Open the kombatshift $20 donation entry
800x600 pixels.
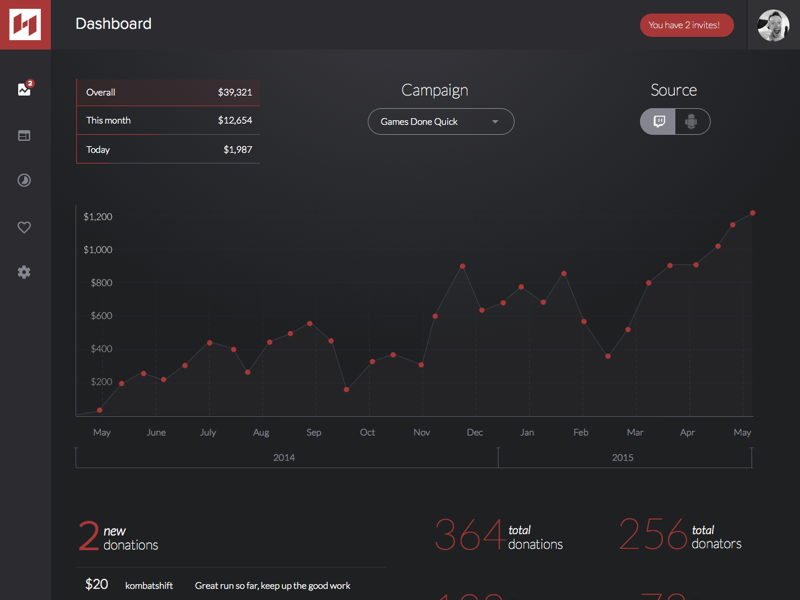pyautogui.click(x=230, y=584)
